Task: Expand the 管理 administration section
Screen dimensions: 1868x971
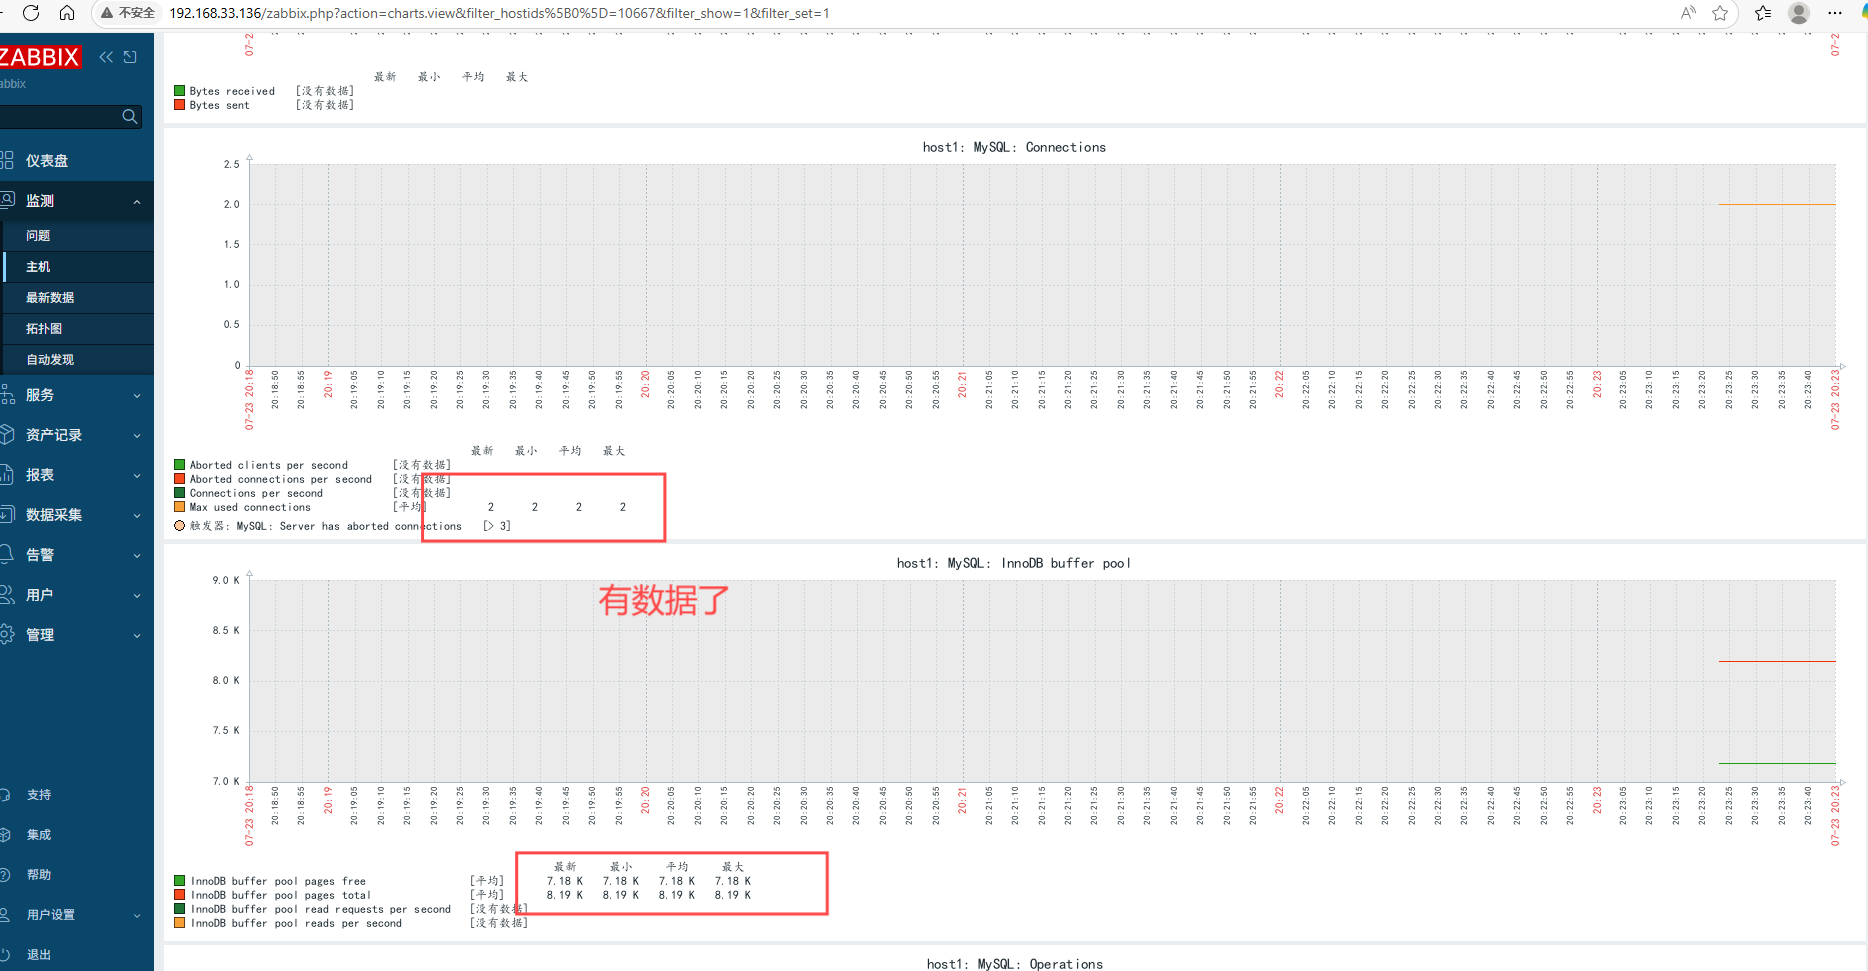Action: [x=77, y=635]
